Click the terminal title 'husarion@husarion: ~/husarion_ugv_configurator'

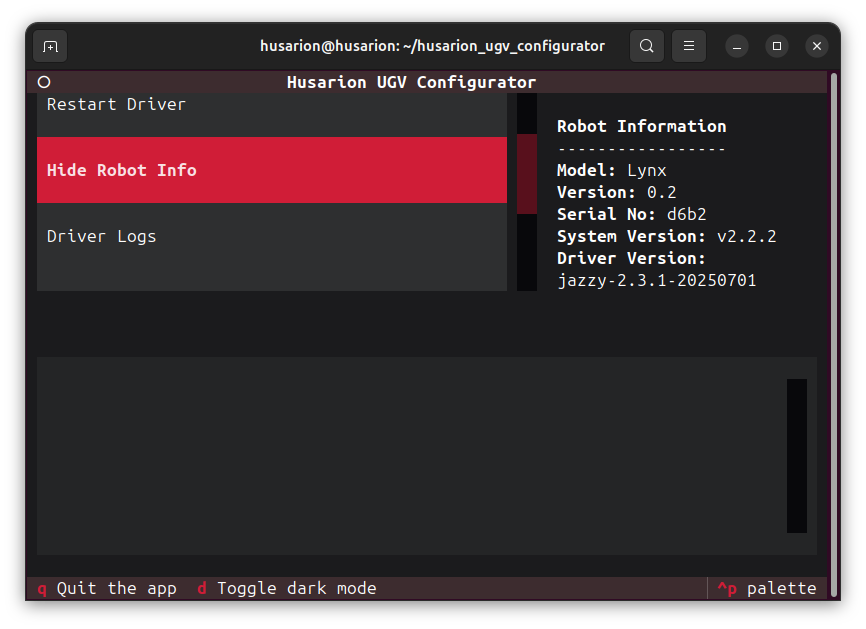[432, 46]
